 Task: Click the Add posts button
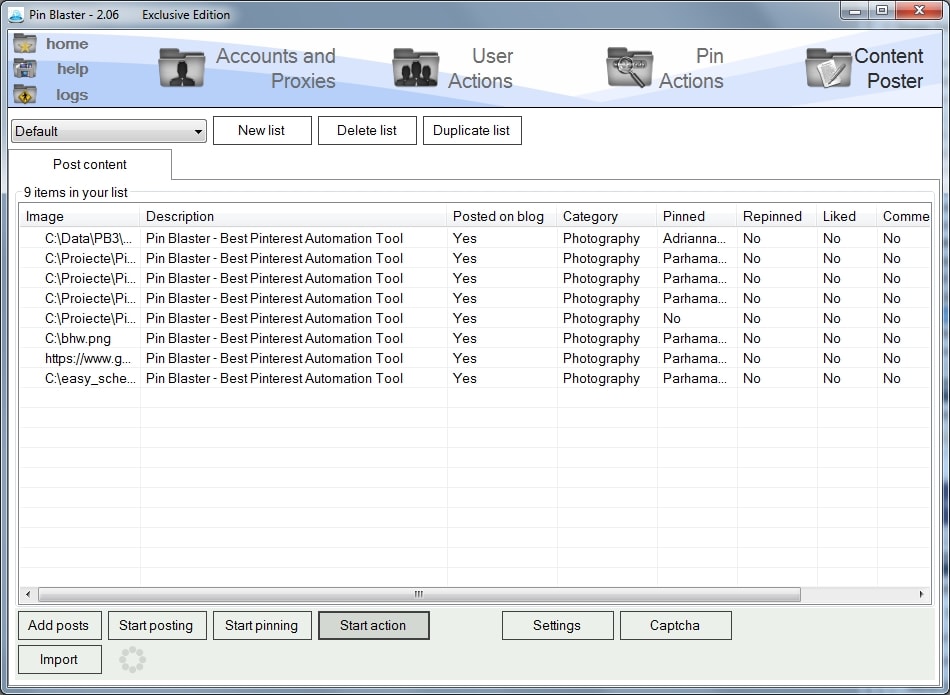60,625
